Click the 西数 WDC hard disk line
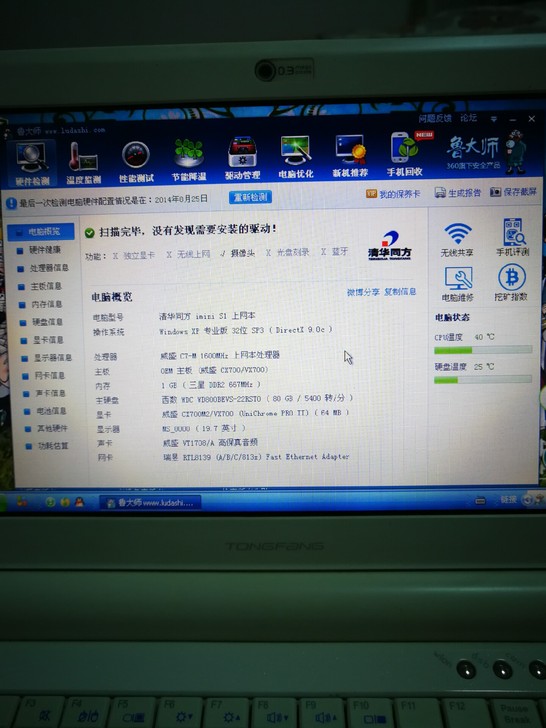The image size is (546, 728). 257,398
